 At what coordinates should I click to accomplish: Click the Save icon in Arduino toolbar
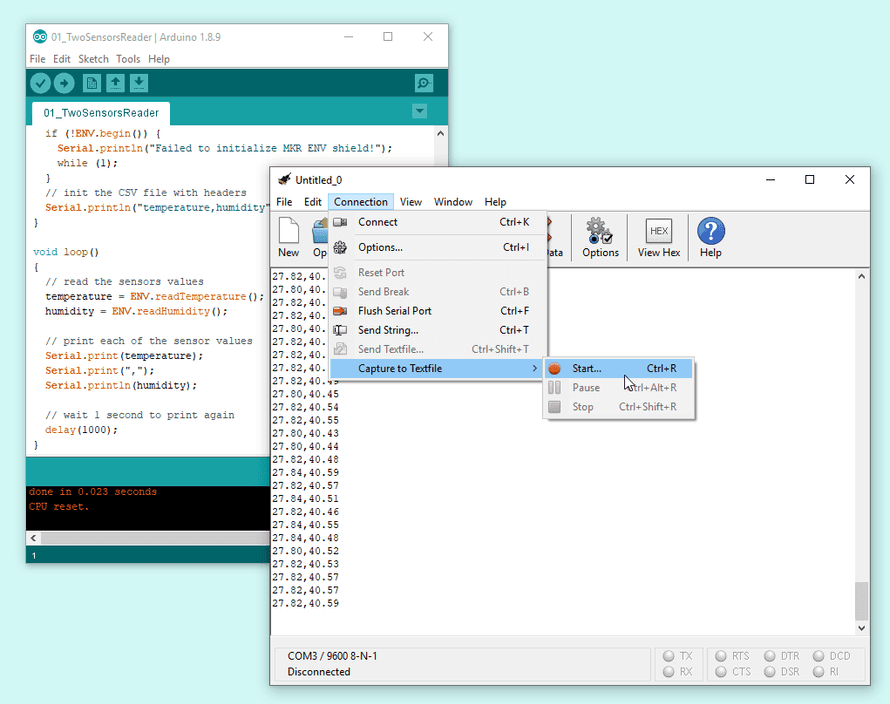pos(139,83)
